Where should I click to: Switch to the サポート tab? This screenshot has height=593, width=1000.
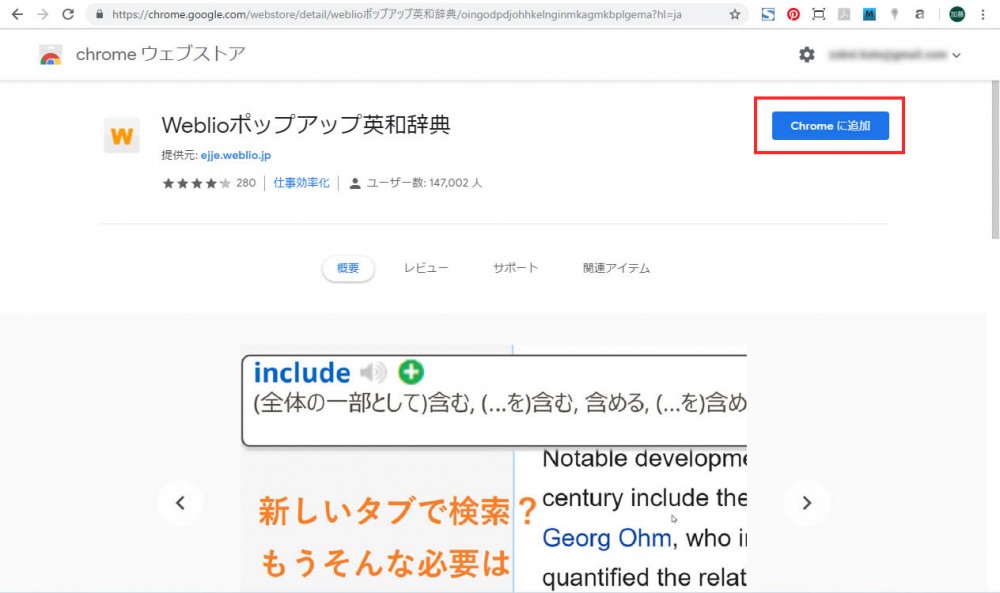[x=515, y=268]
